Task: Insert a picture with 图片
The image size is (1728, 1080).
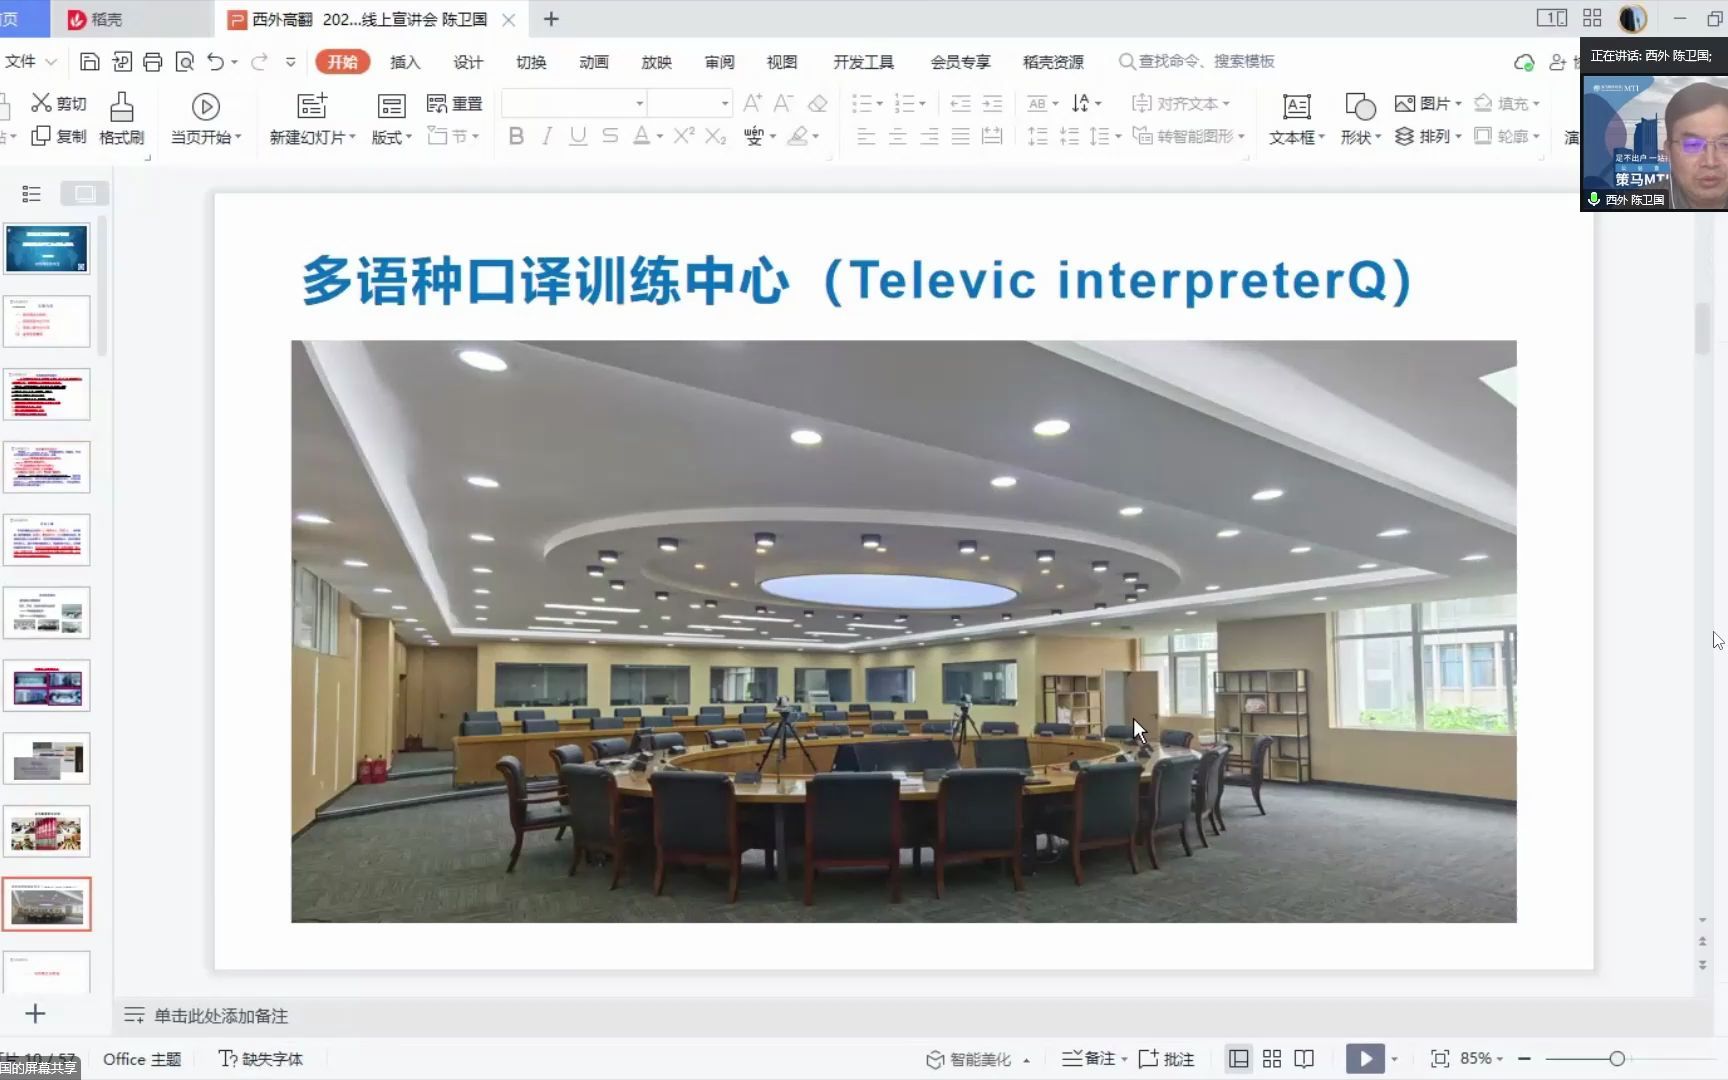Action: 1428,103
